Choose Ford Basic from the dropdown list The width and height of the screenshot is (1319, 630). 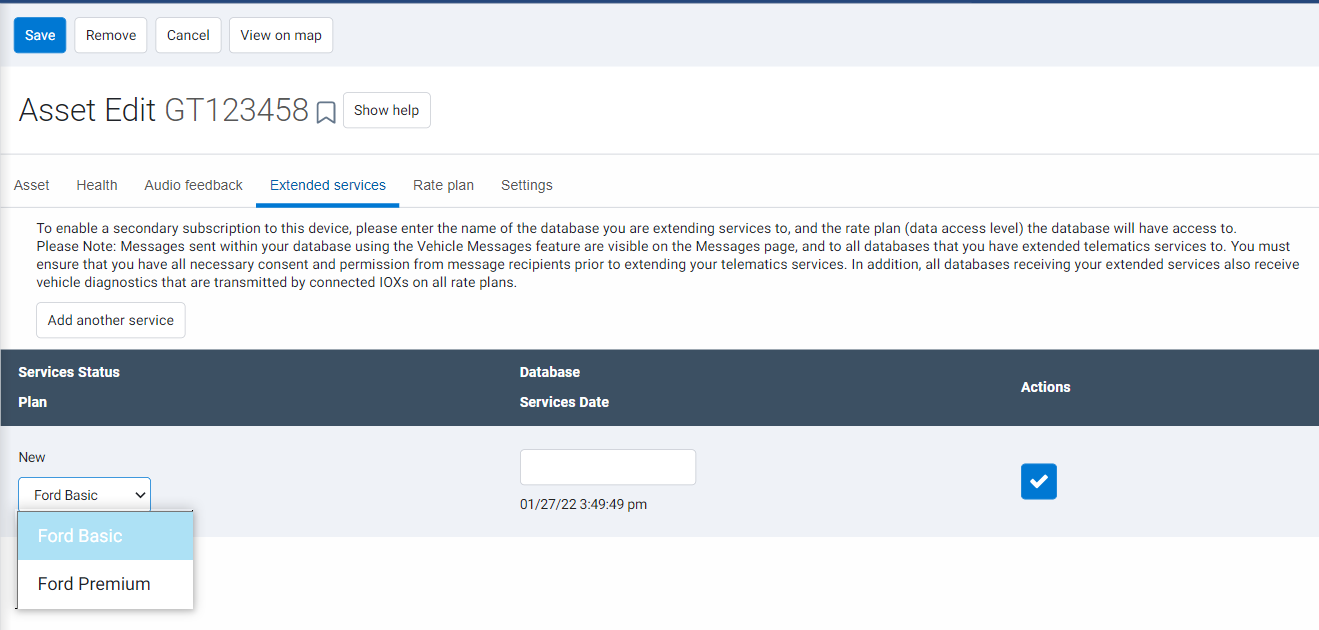point(105,536)
